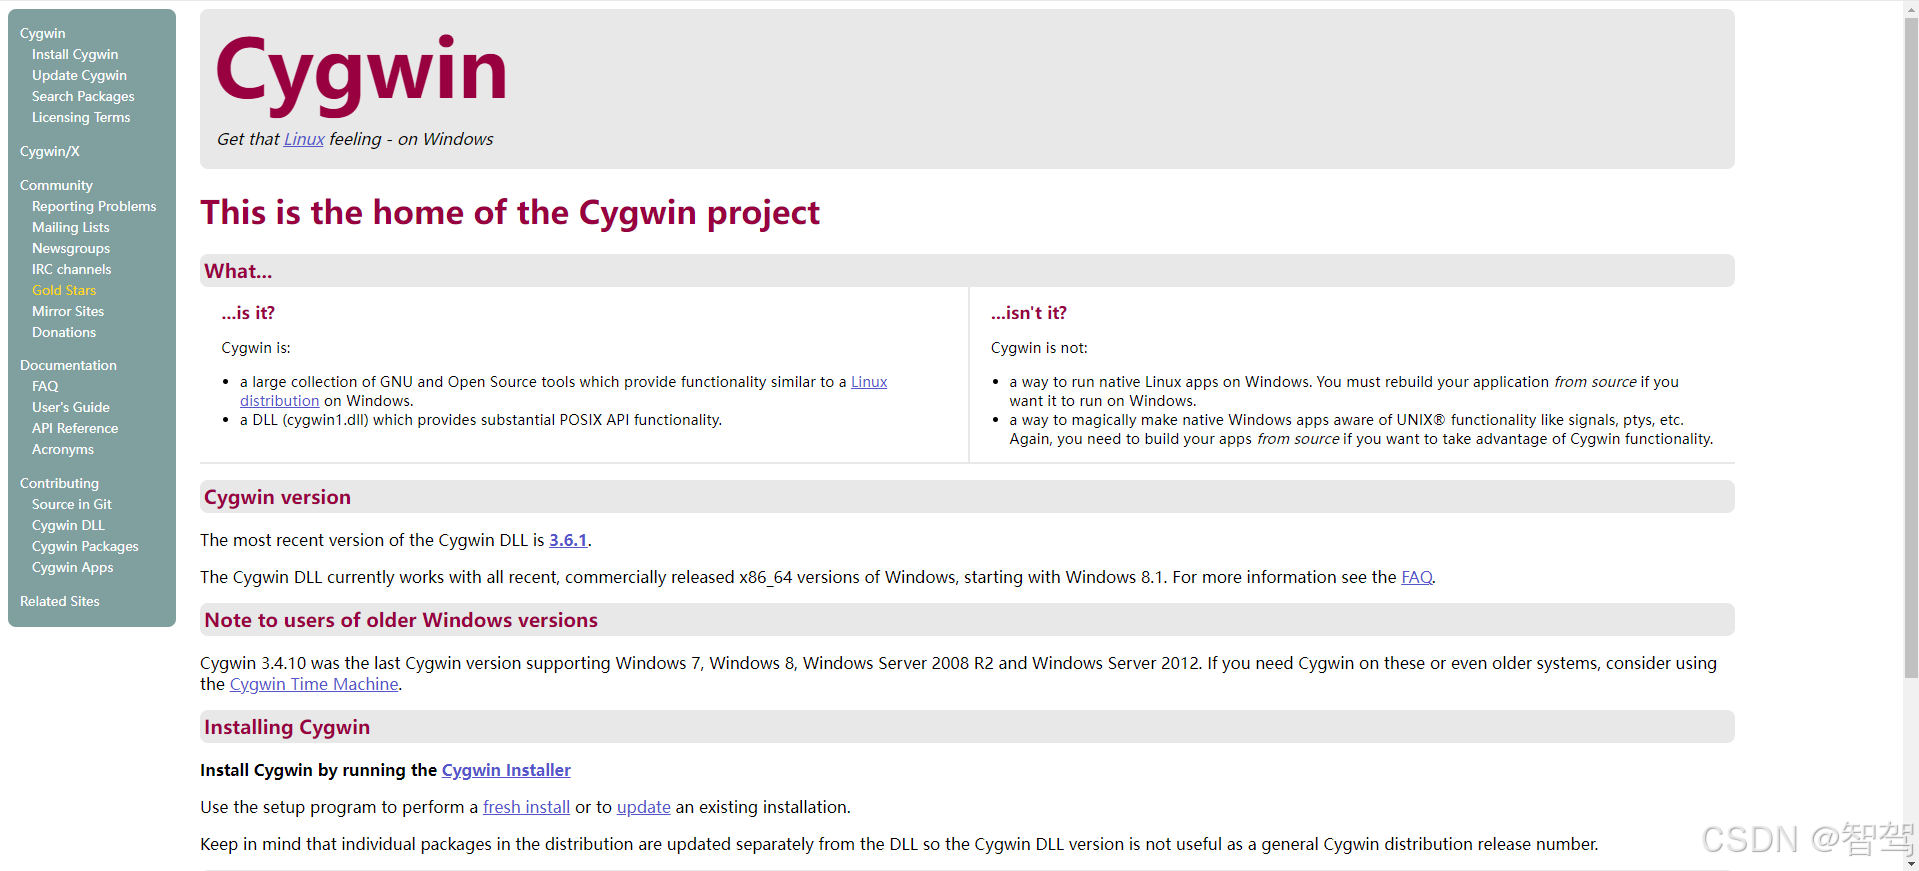1919x871 pixels.
Task: Open Community section link
Action: [x=56, y=185]
